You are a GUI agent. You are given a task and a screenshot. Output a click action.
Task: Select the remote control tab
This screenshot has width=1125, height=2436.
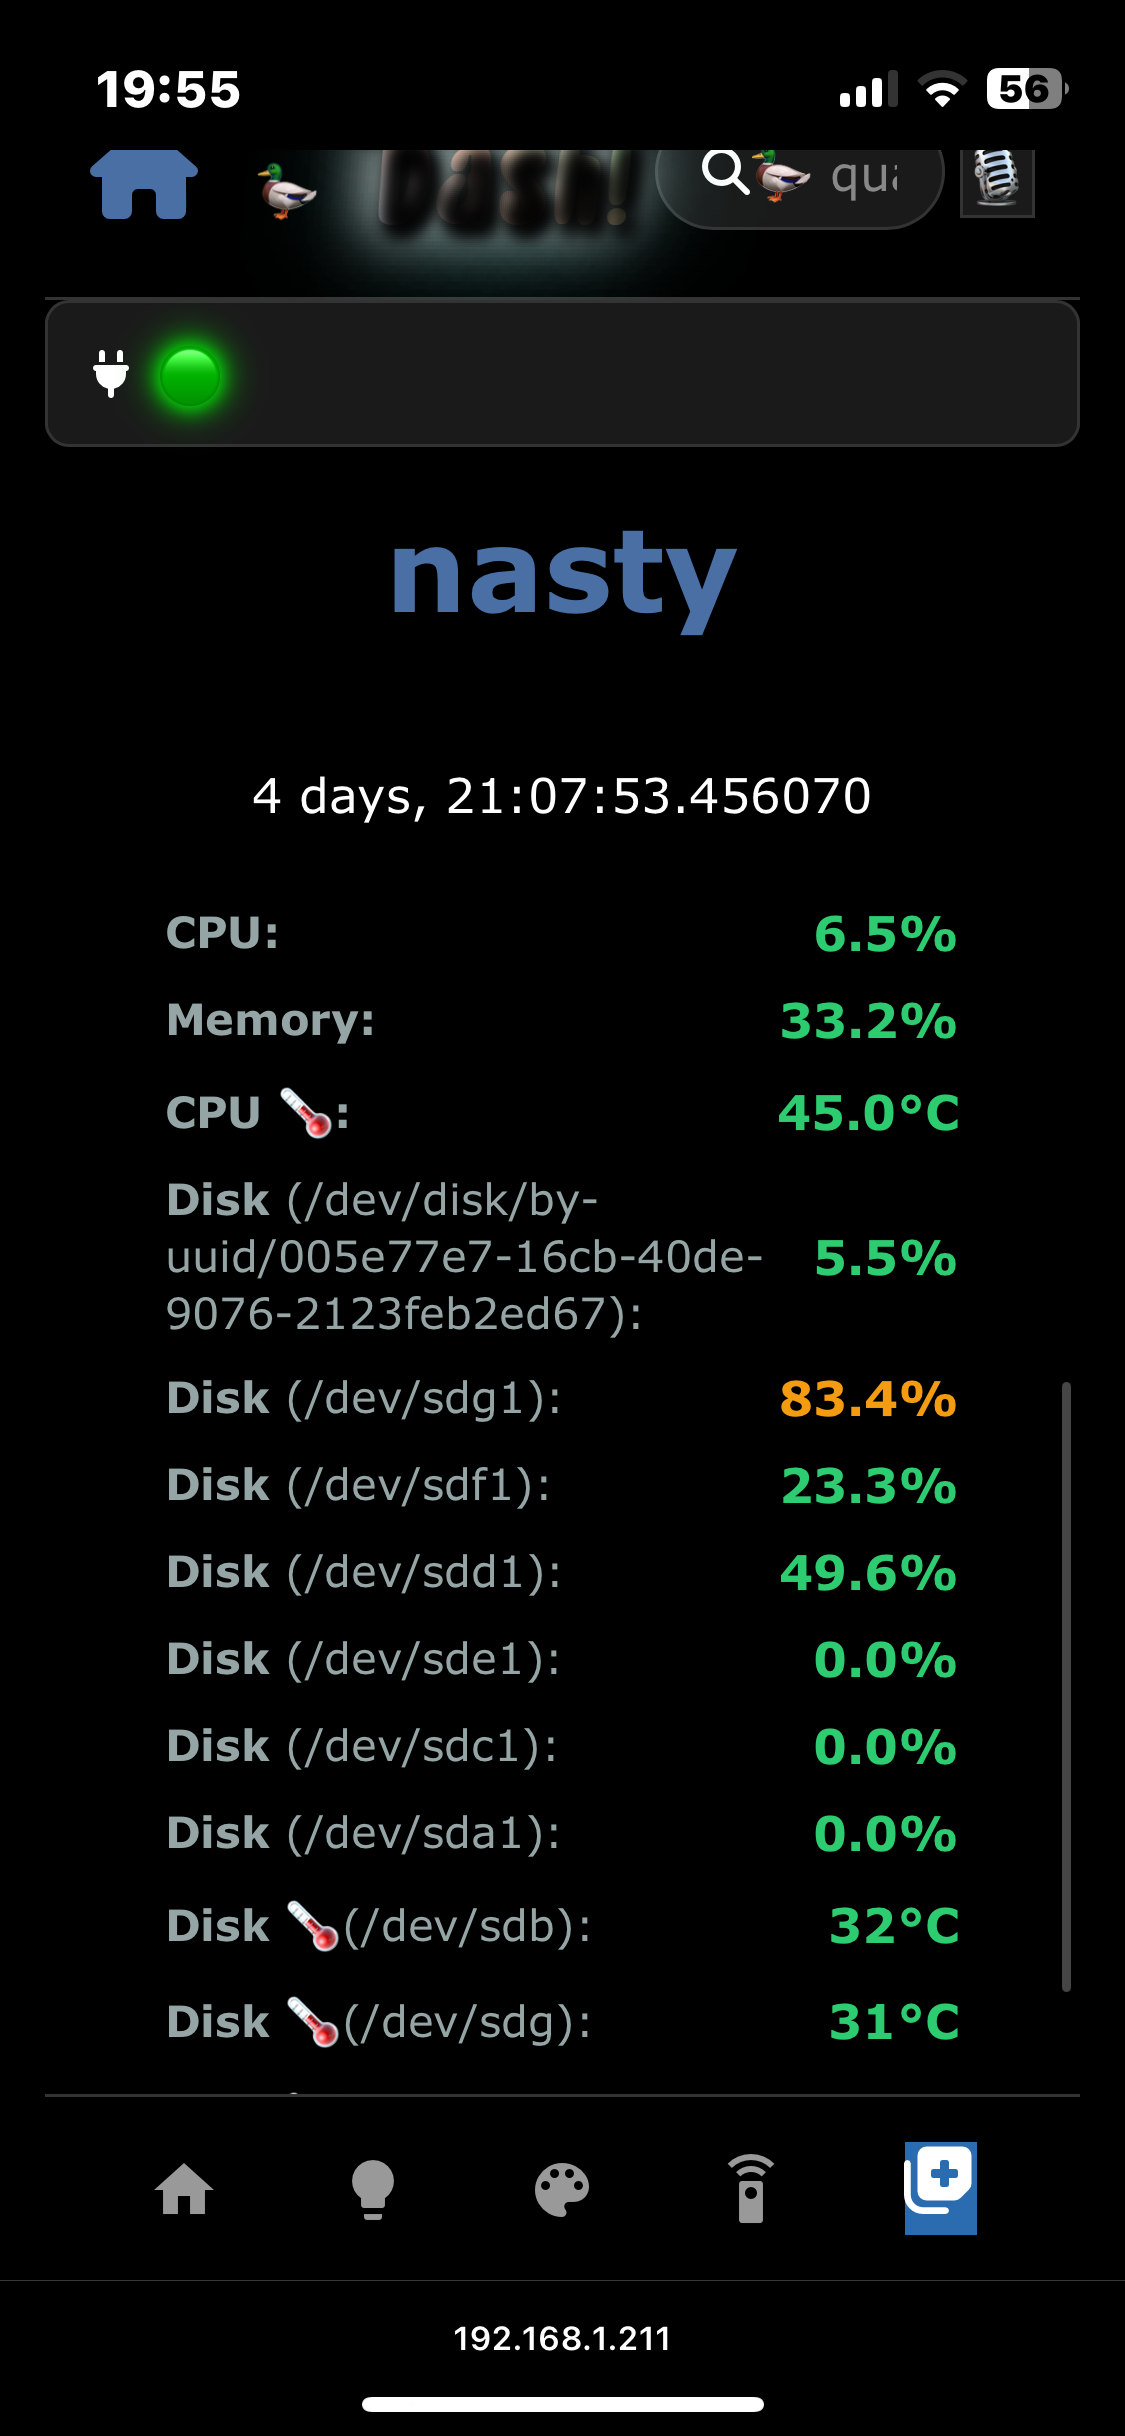pyautogui.click(x=751, y=2190)
